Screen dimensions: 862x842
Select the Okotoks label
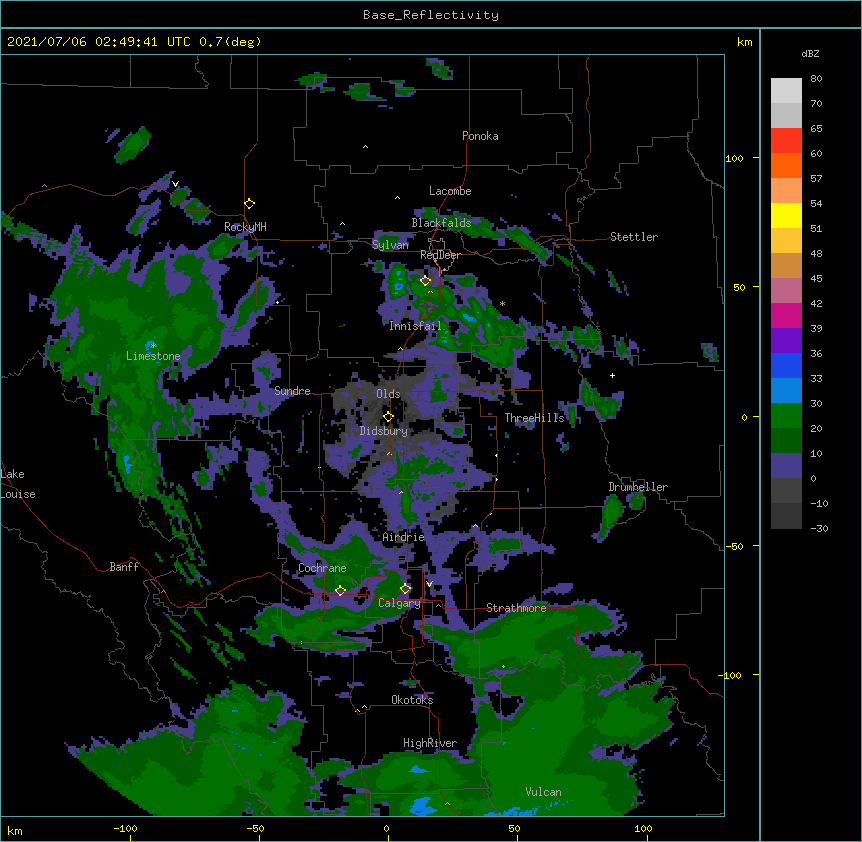[412, 700]
